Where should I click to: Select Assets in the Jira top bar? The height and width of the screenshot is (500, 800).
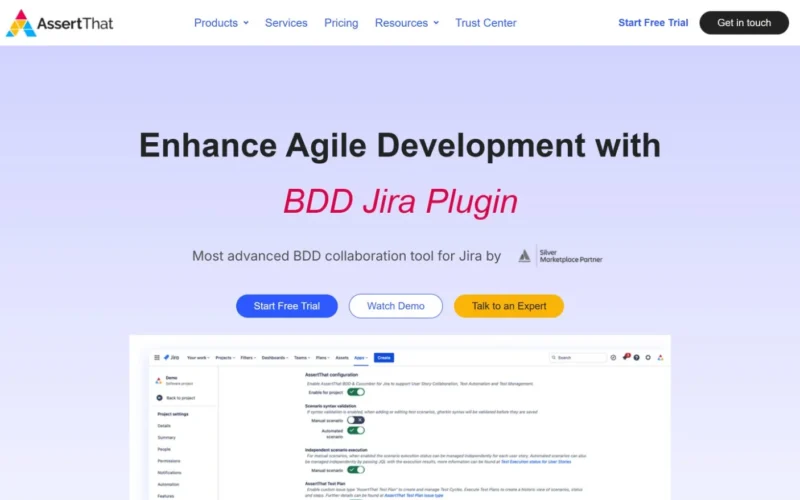(x=342, y=358)
